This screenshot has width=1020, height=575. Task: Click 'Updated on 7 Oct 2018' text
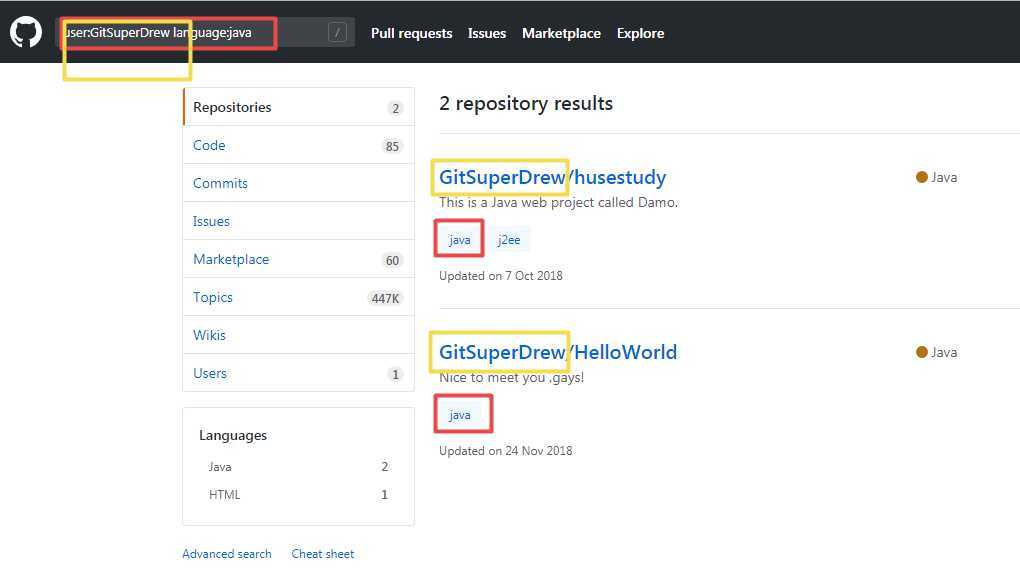pos(500,275)
